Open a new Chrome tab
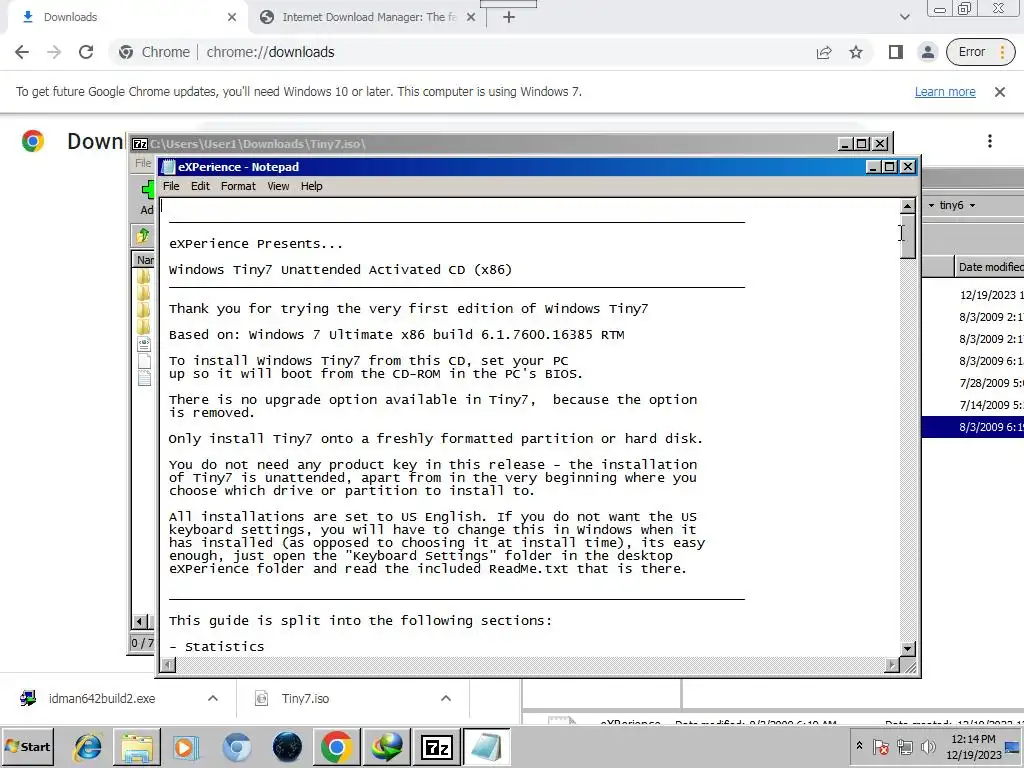The width and height of the screenshot is (1024, 768). click(509, 18)
